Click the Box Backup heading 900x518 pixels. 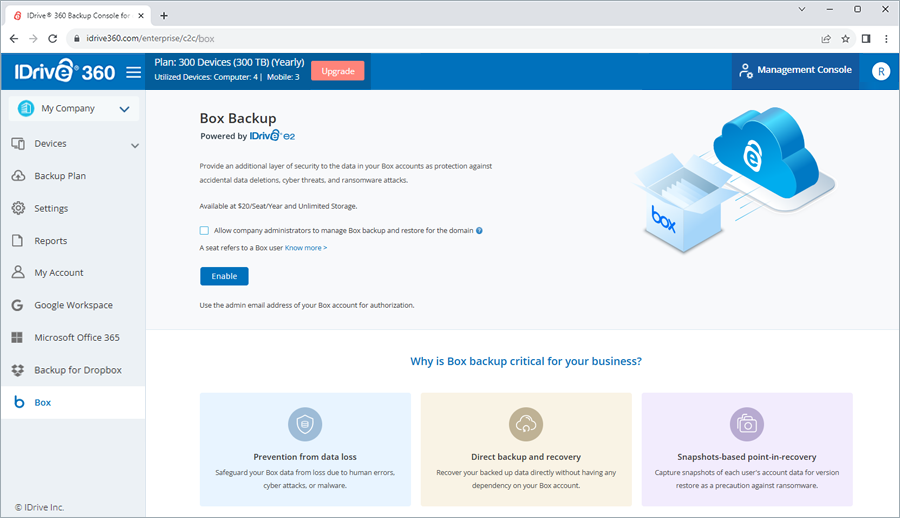[x=238, y=118]
